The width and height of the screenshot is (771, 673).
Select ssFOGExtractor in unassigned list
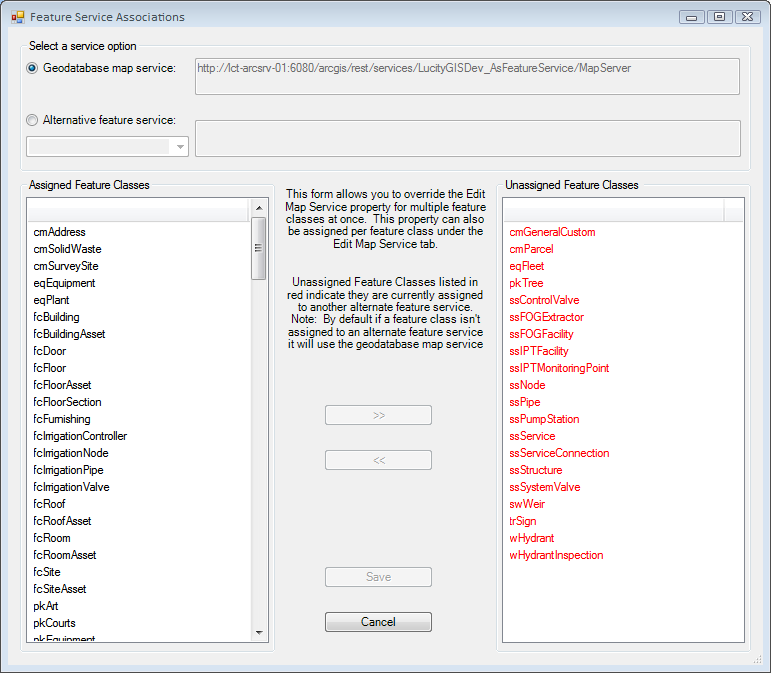(546, 317)
